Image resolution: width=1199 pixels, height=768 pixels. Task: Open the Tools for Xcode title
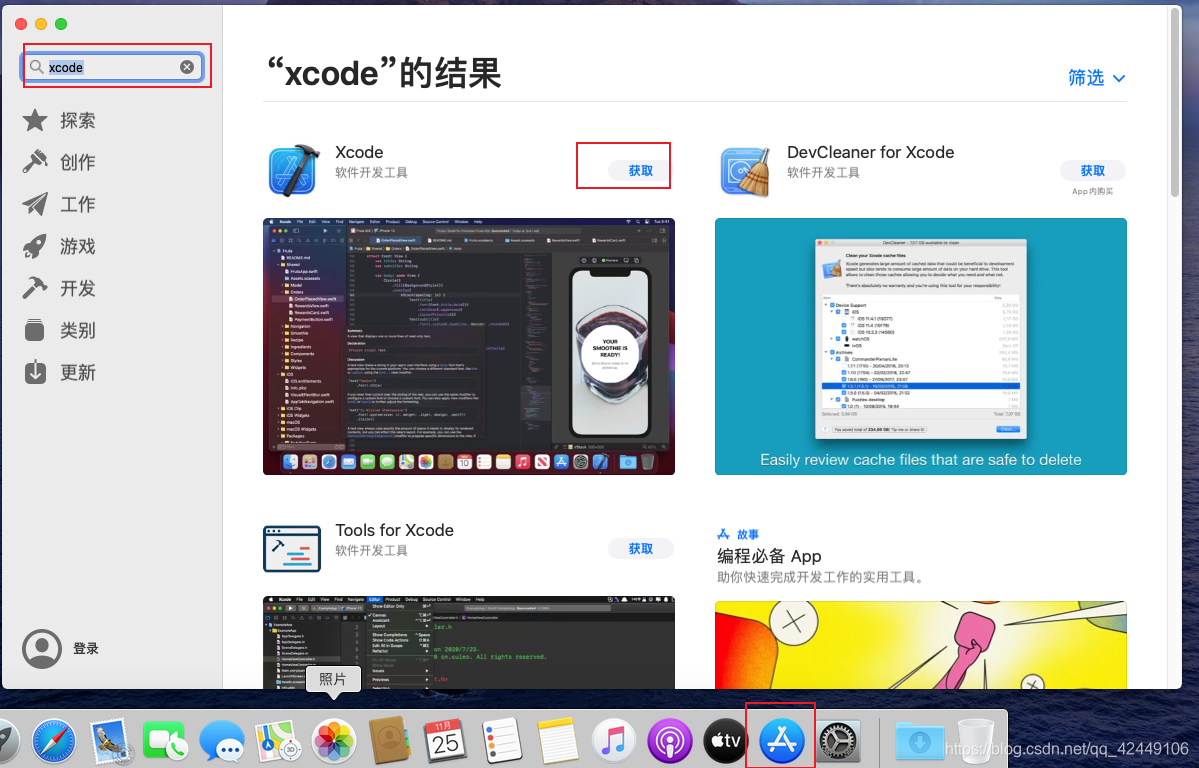[394, 530]
